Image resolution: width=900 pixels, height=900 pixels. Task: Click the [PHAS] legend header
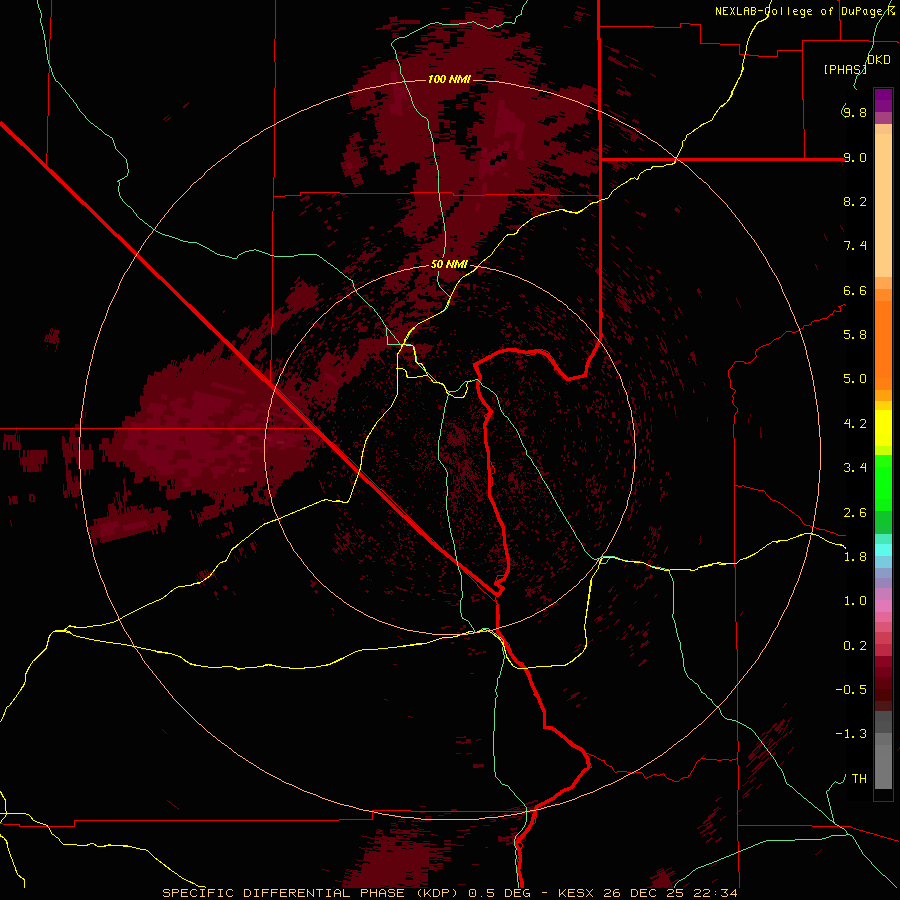pos(845,69)
